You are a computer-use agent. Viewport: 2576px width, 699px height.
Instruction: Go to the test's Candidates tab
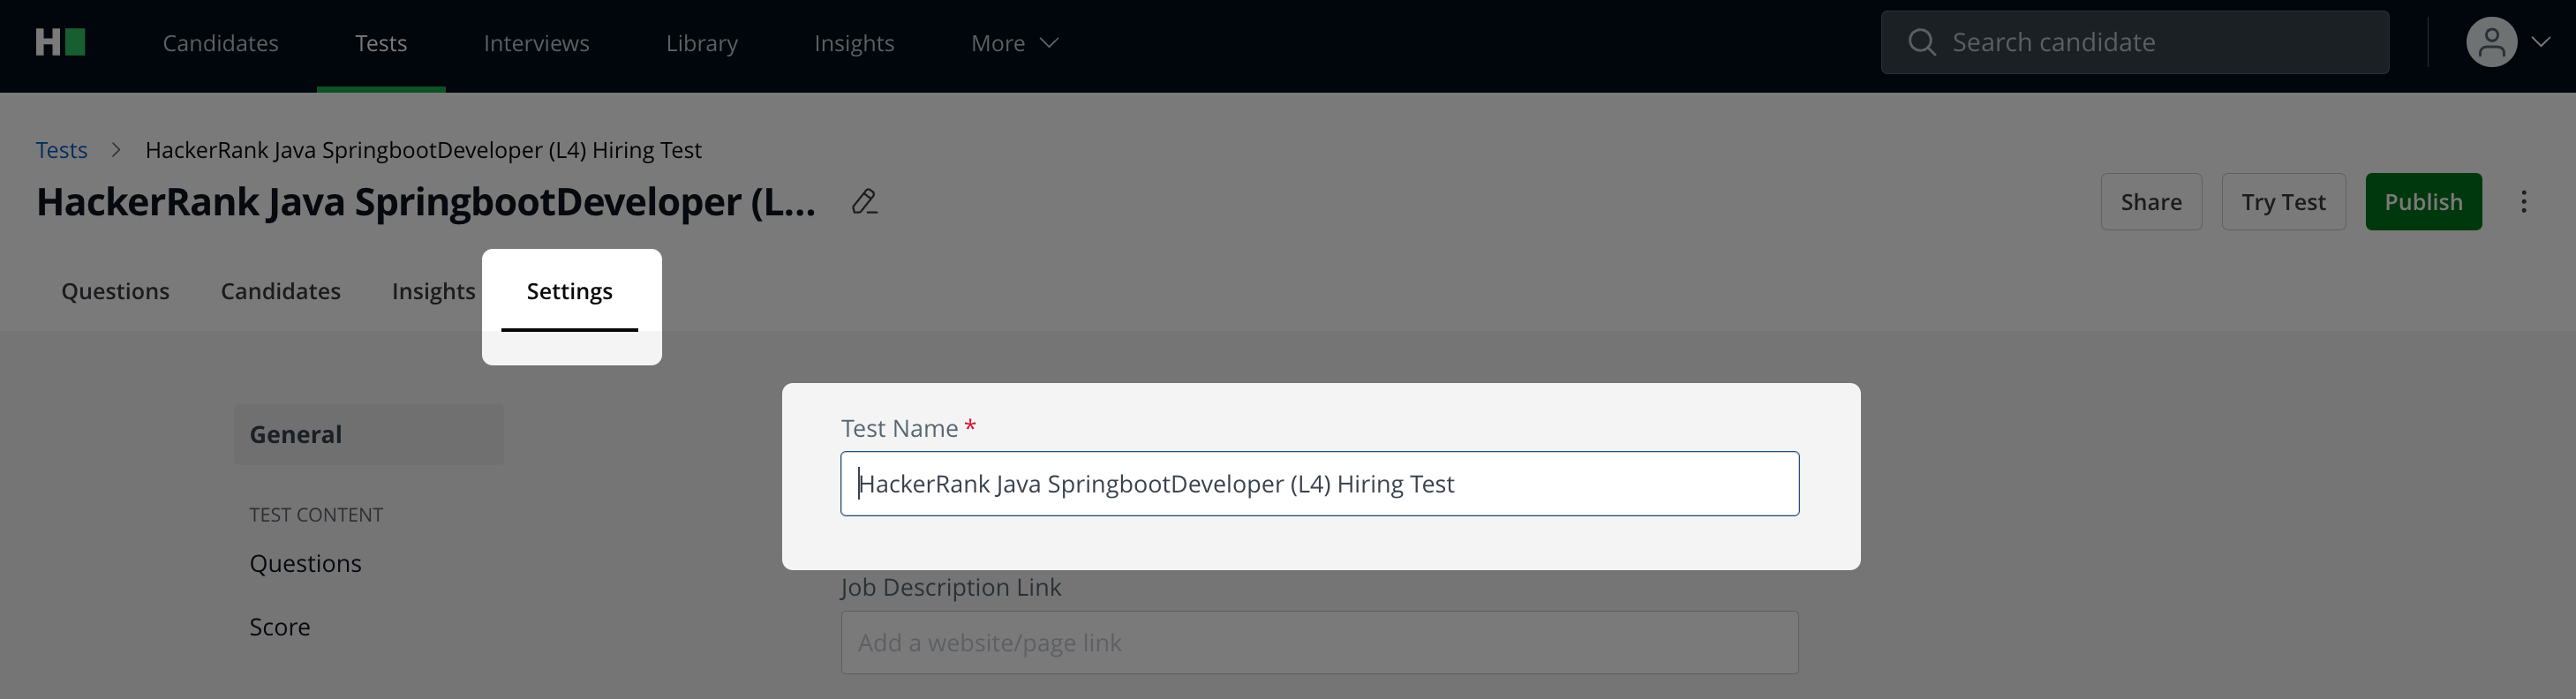click(x=280, y=291)
